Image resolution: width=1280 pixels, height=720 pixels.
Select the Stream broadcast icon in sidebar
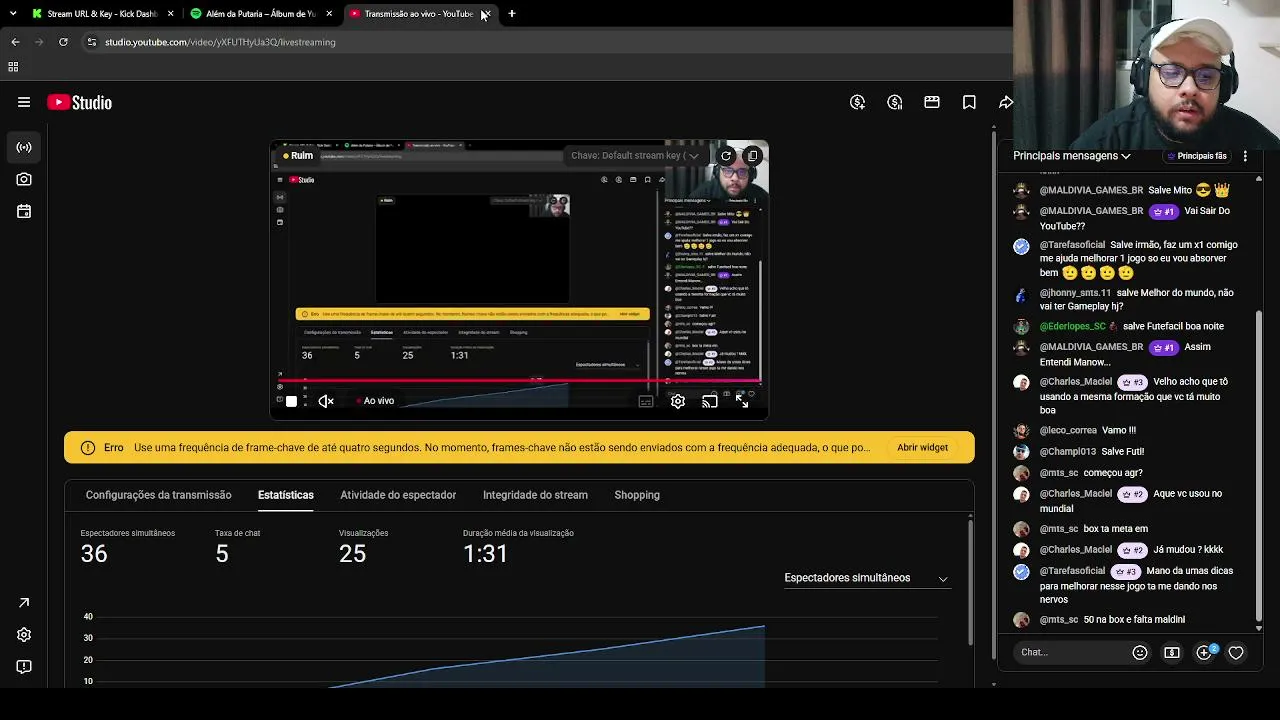click(x=24, y=147)
